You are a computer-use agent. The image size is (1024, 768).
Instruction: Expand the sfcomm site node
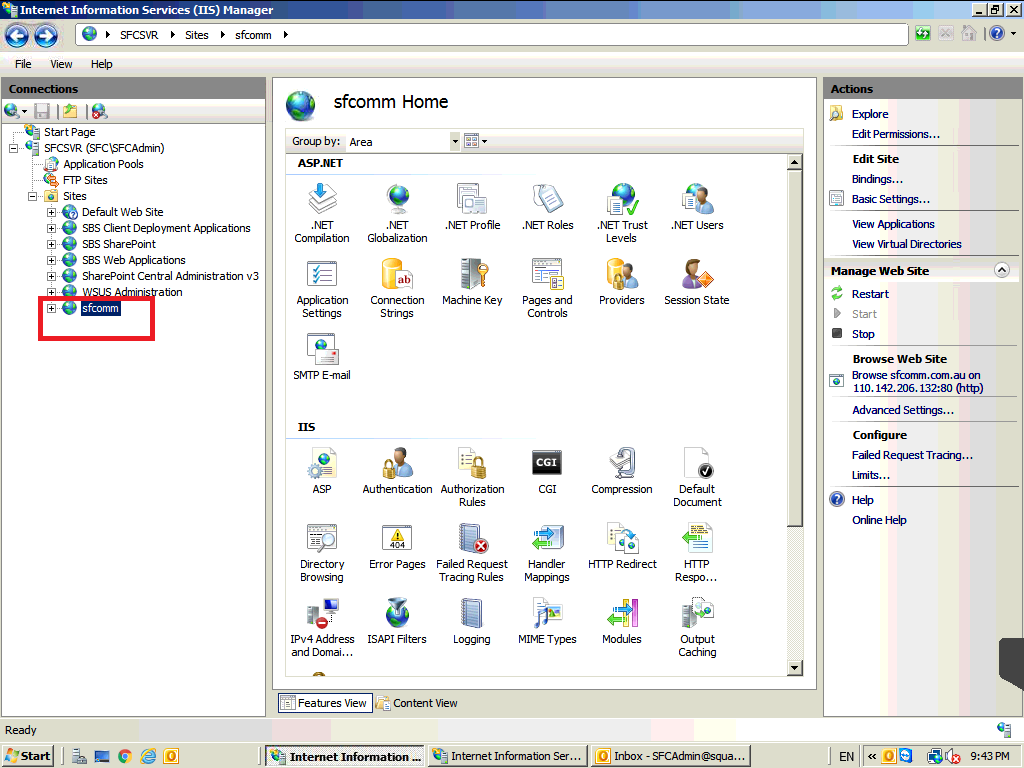point(52,308)
